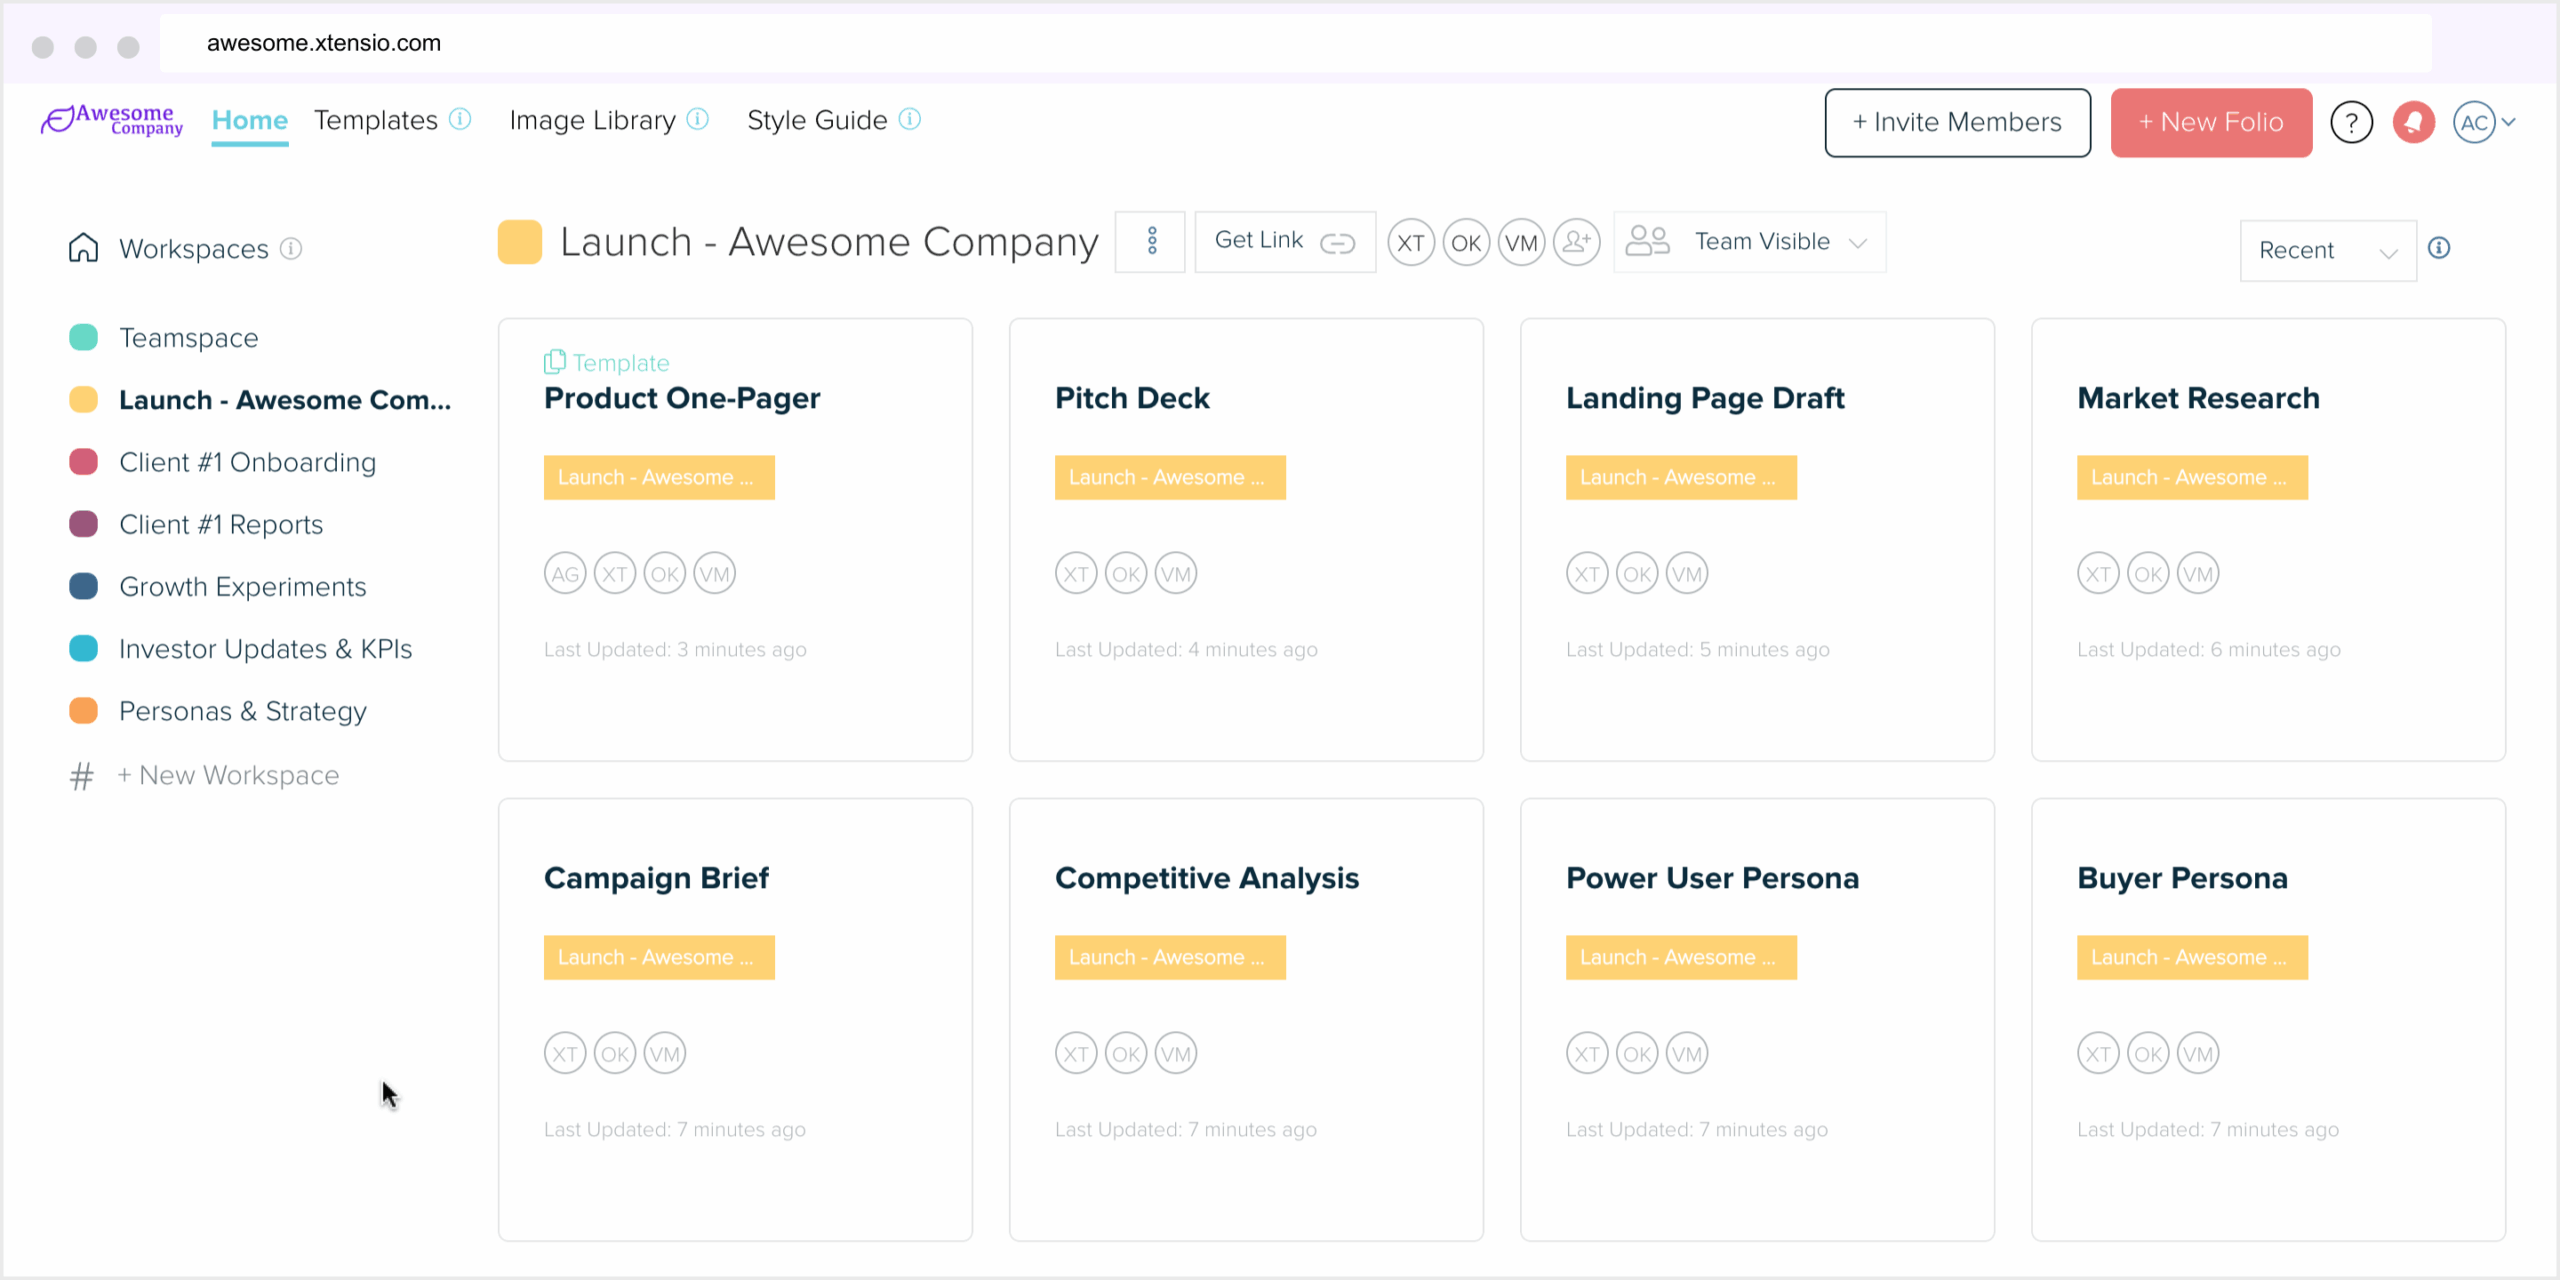The height and width of the screenshot is (1280, 2560).
Task: Open the AC account dropdown chevron
Action: (2509, 122)
